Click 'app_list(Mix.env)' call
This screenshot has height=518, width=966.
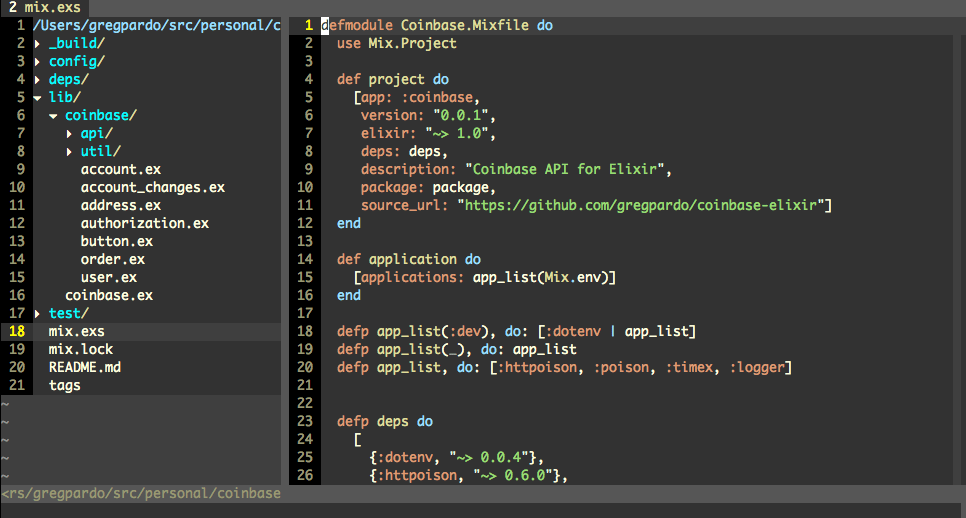[x=541, y=277]
